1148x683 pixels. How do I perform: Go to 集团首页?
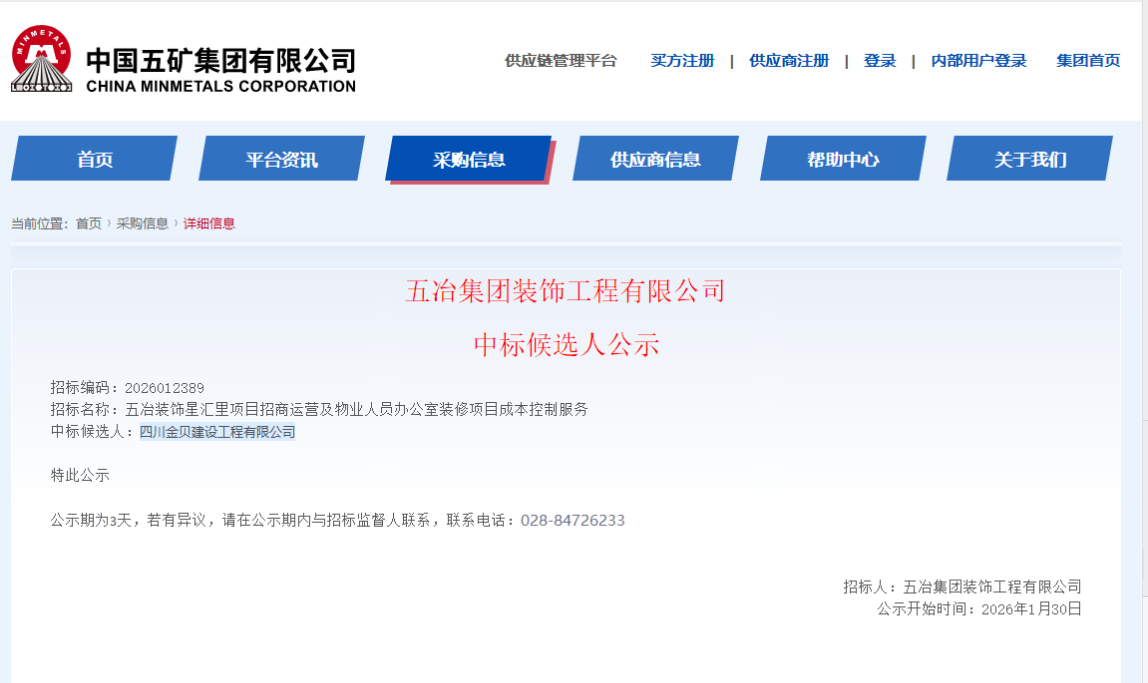click(1088, 61)
